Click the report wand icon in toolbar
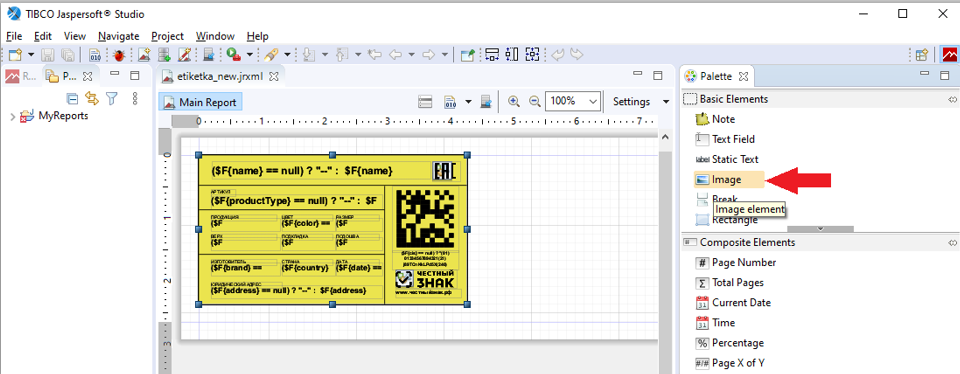This screenshot has height=374, width=960. (184, 55)
